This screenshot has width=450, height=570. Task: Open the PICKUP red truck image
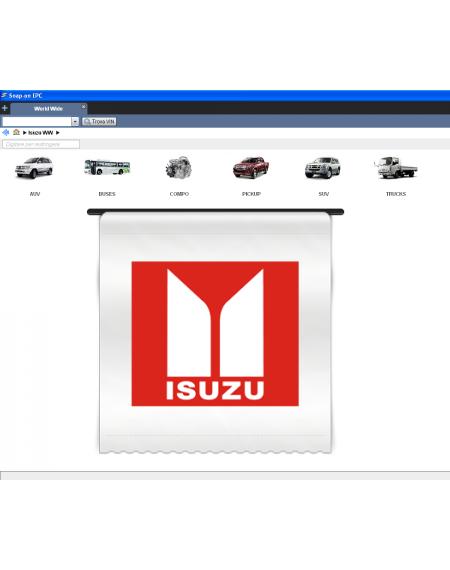click(251, 168)
